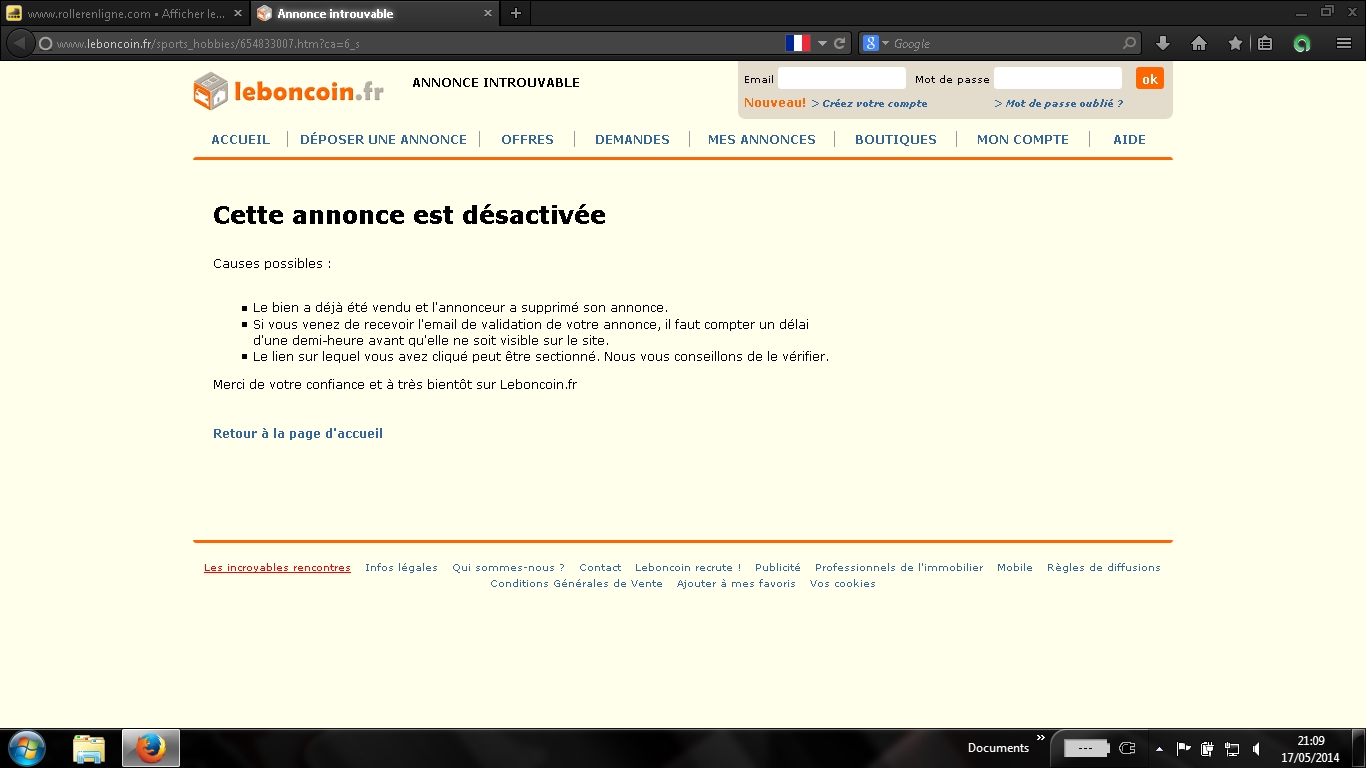Open MON COMPTE in navigation
Image resolution: width=1366 pixels, height=768 pixels.
1023,140
